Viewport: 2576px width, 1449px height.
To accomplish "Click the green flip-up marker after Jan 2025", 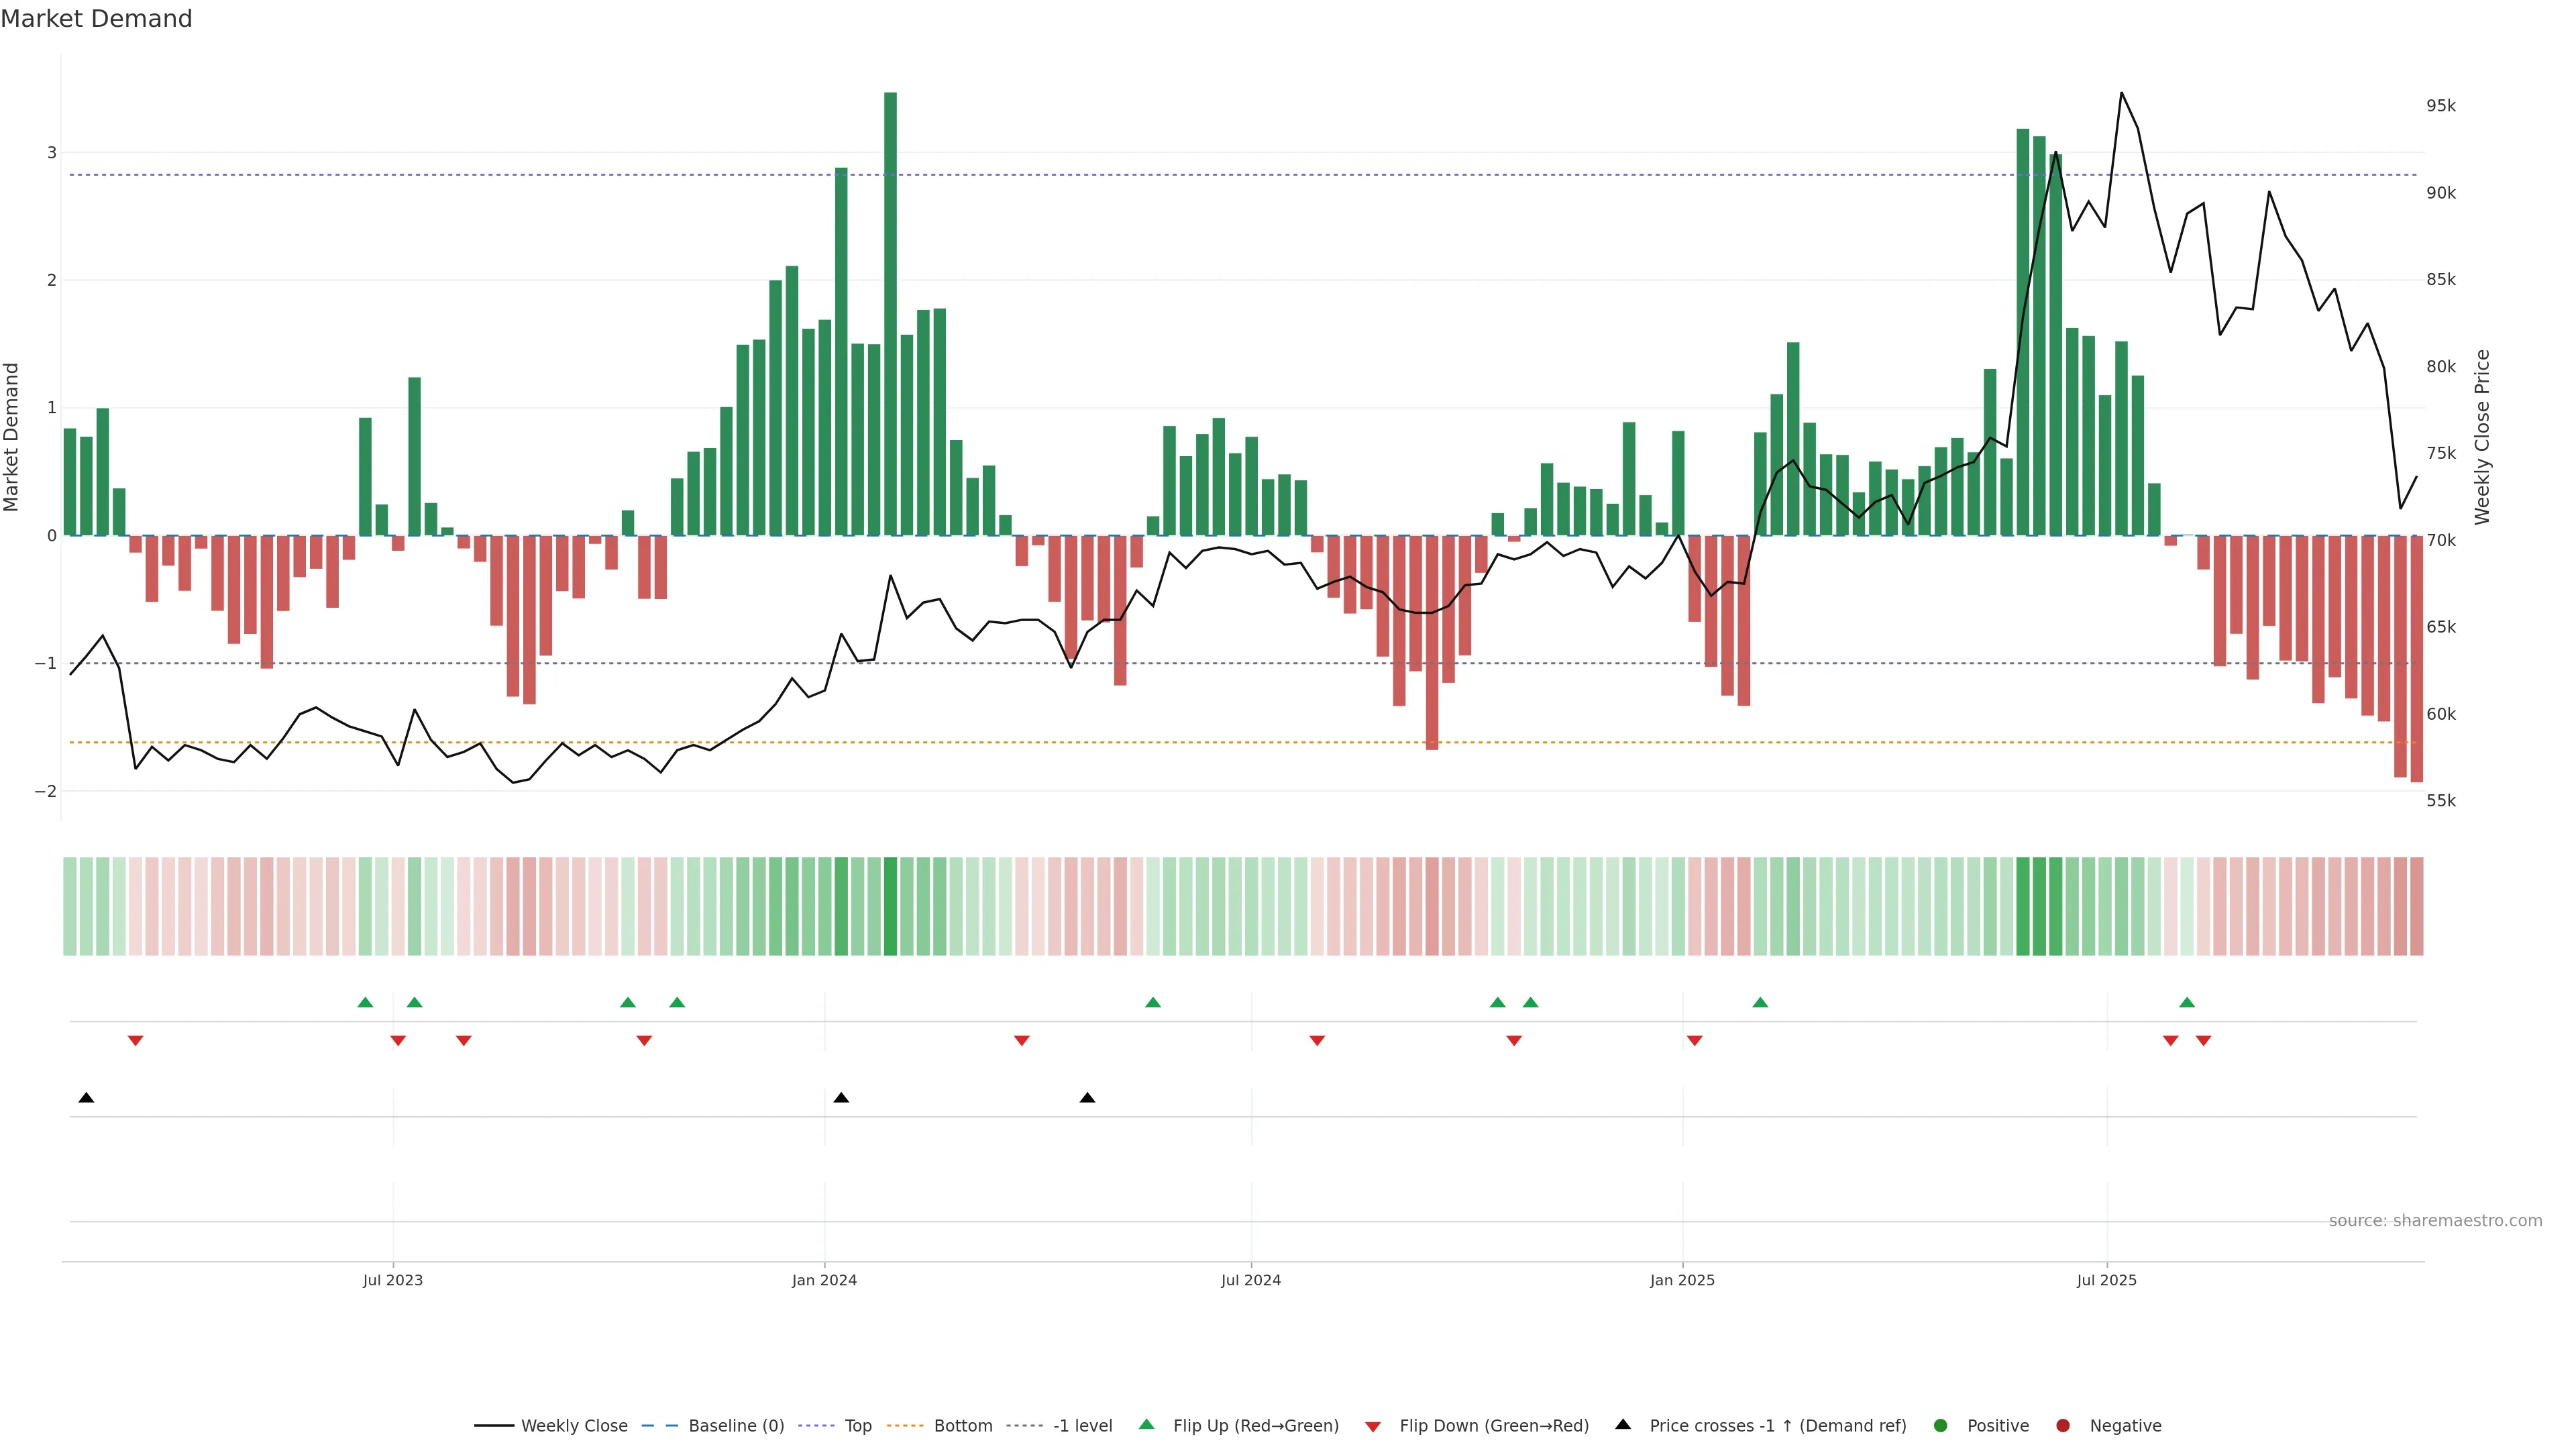I will pyautogui.click(x=1760, y=1003).
